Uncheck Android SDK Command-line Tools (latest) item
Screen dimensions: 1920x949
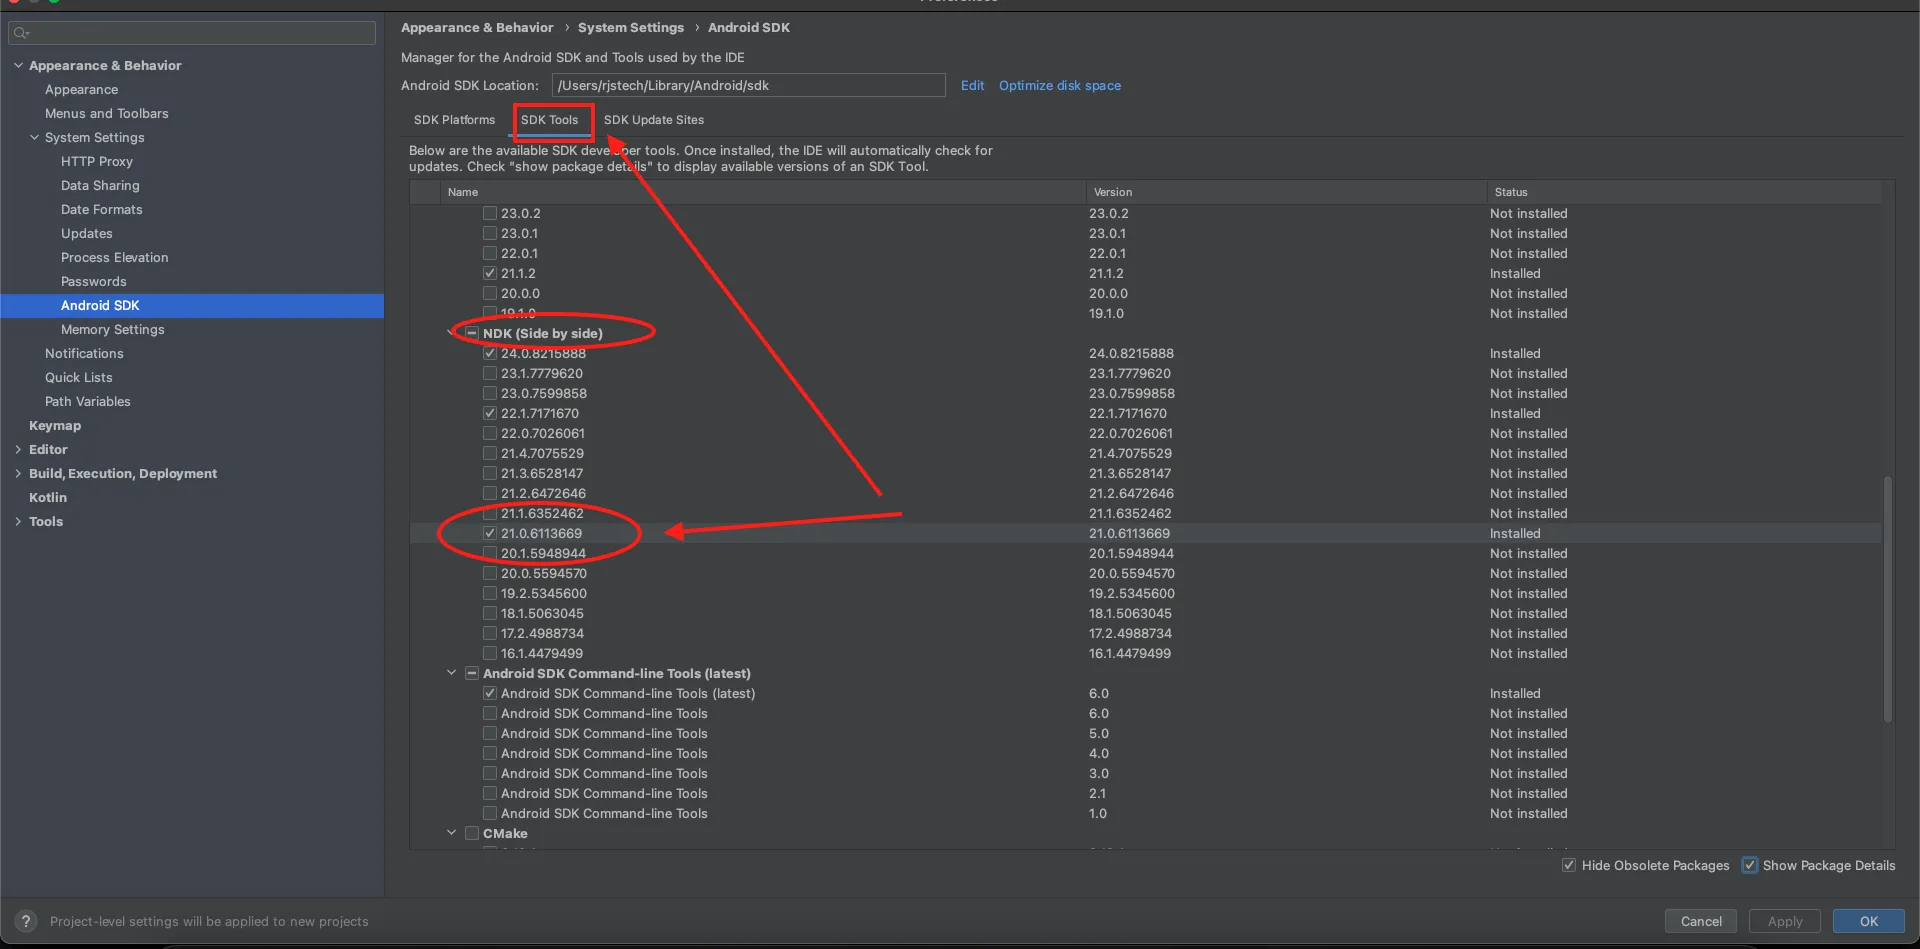click(490, 693)
